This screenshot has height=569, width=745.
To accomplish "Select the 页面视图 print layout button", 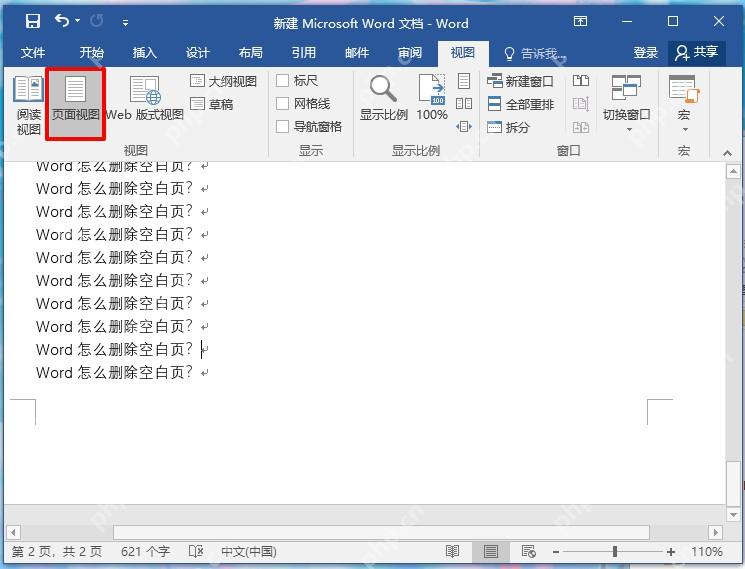I will 76,104.
